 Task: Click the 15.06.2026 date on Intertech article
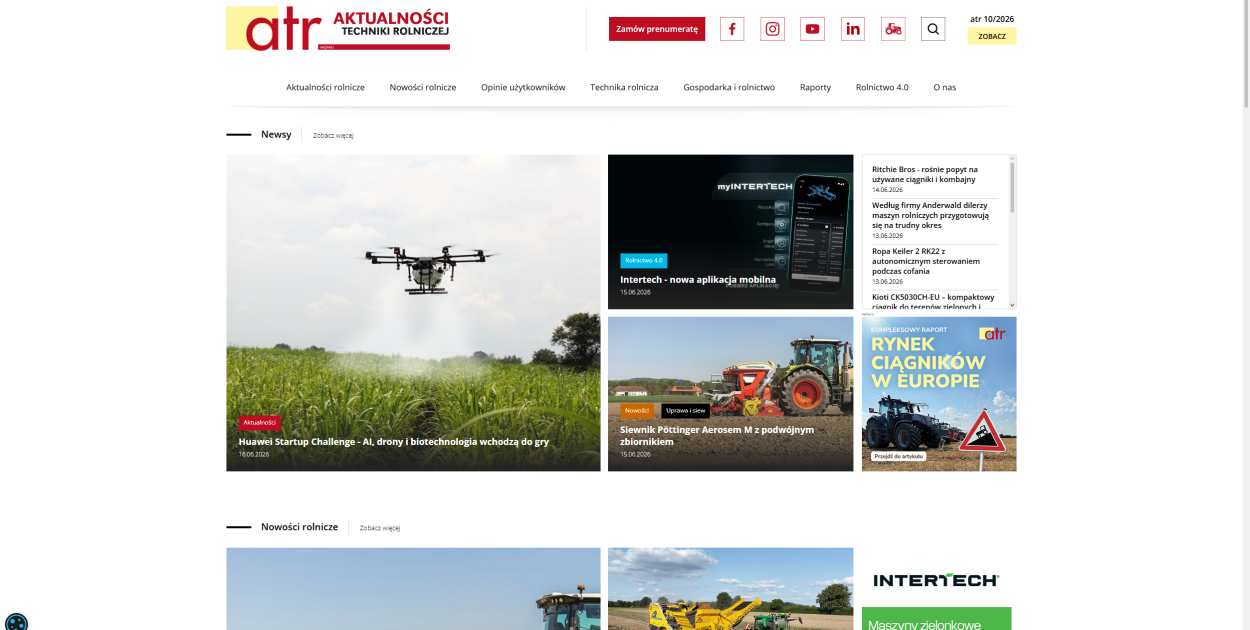point(635,292)
